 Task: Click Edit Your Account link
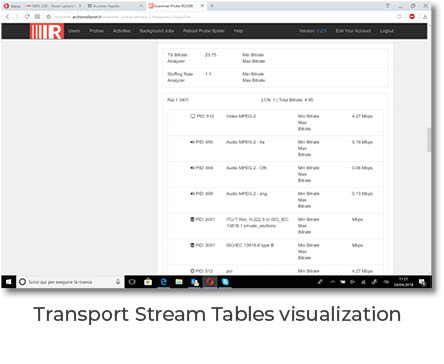353,31
